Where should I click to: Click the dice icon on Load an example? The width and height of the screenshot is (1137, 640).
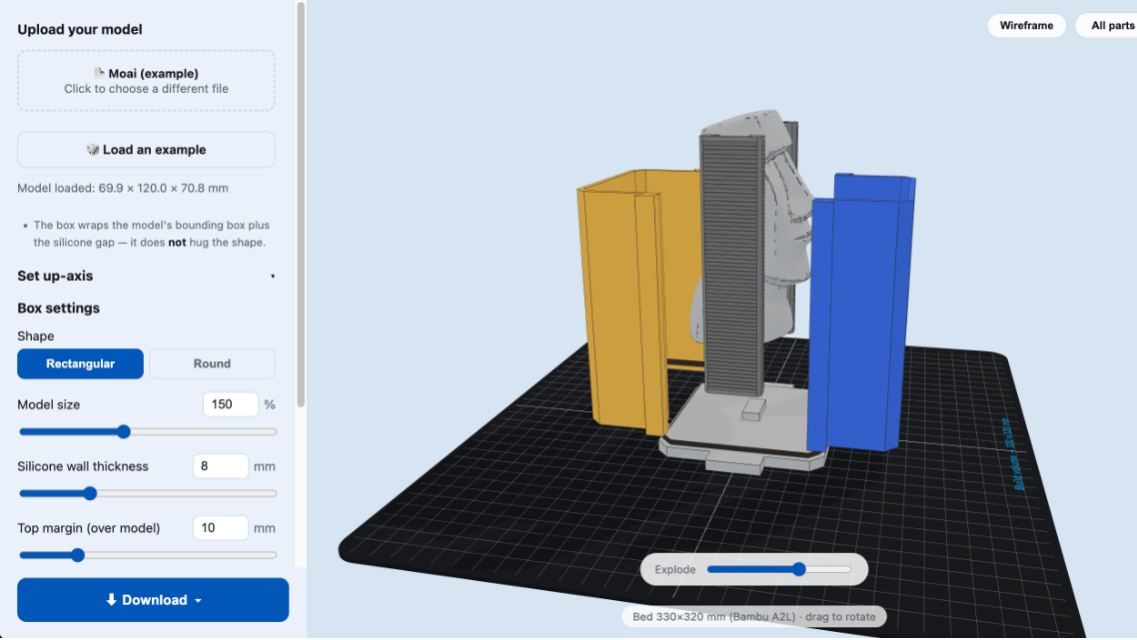[93, 149]
